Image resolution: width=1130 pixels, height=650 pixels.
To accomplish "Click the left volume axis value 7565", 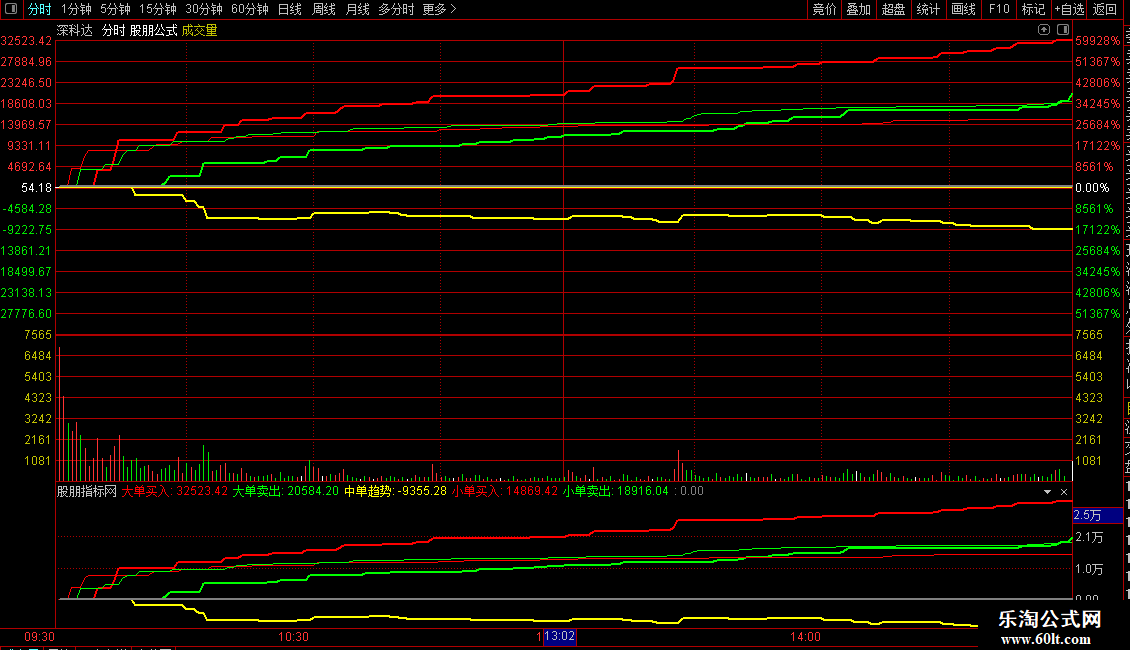I will pyautogui.click(x=38, y=335).
